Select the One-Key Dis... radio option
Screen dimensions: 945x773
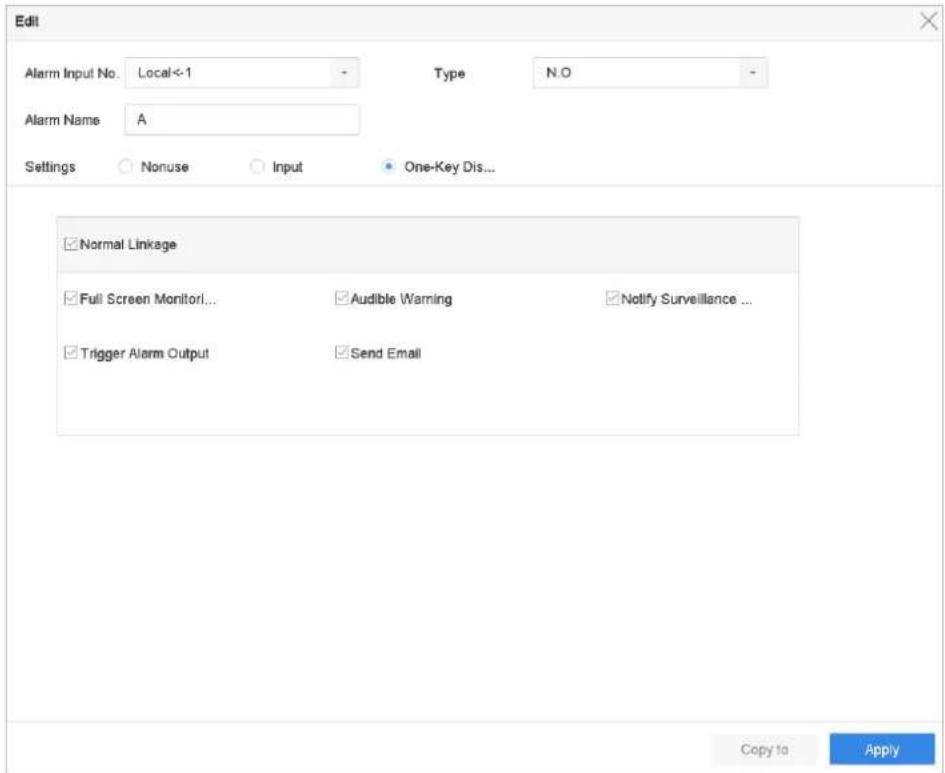coord(389,167)
